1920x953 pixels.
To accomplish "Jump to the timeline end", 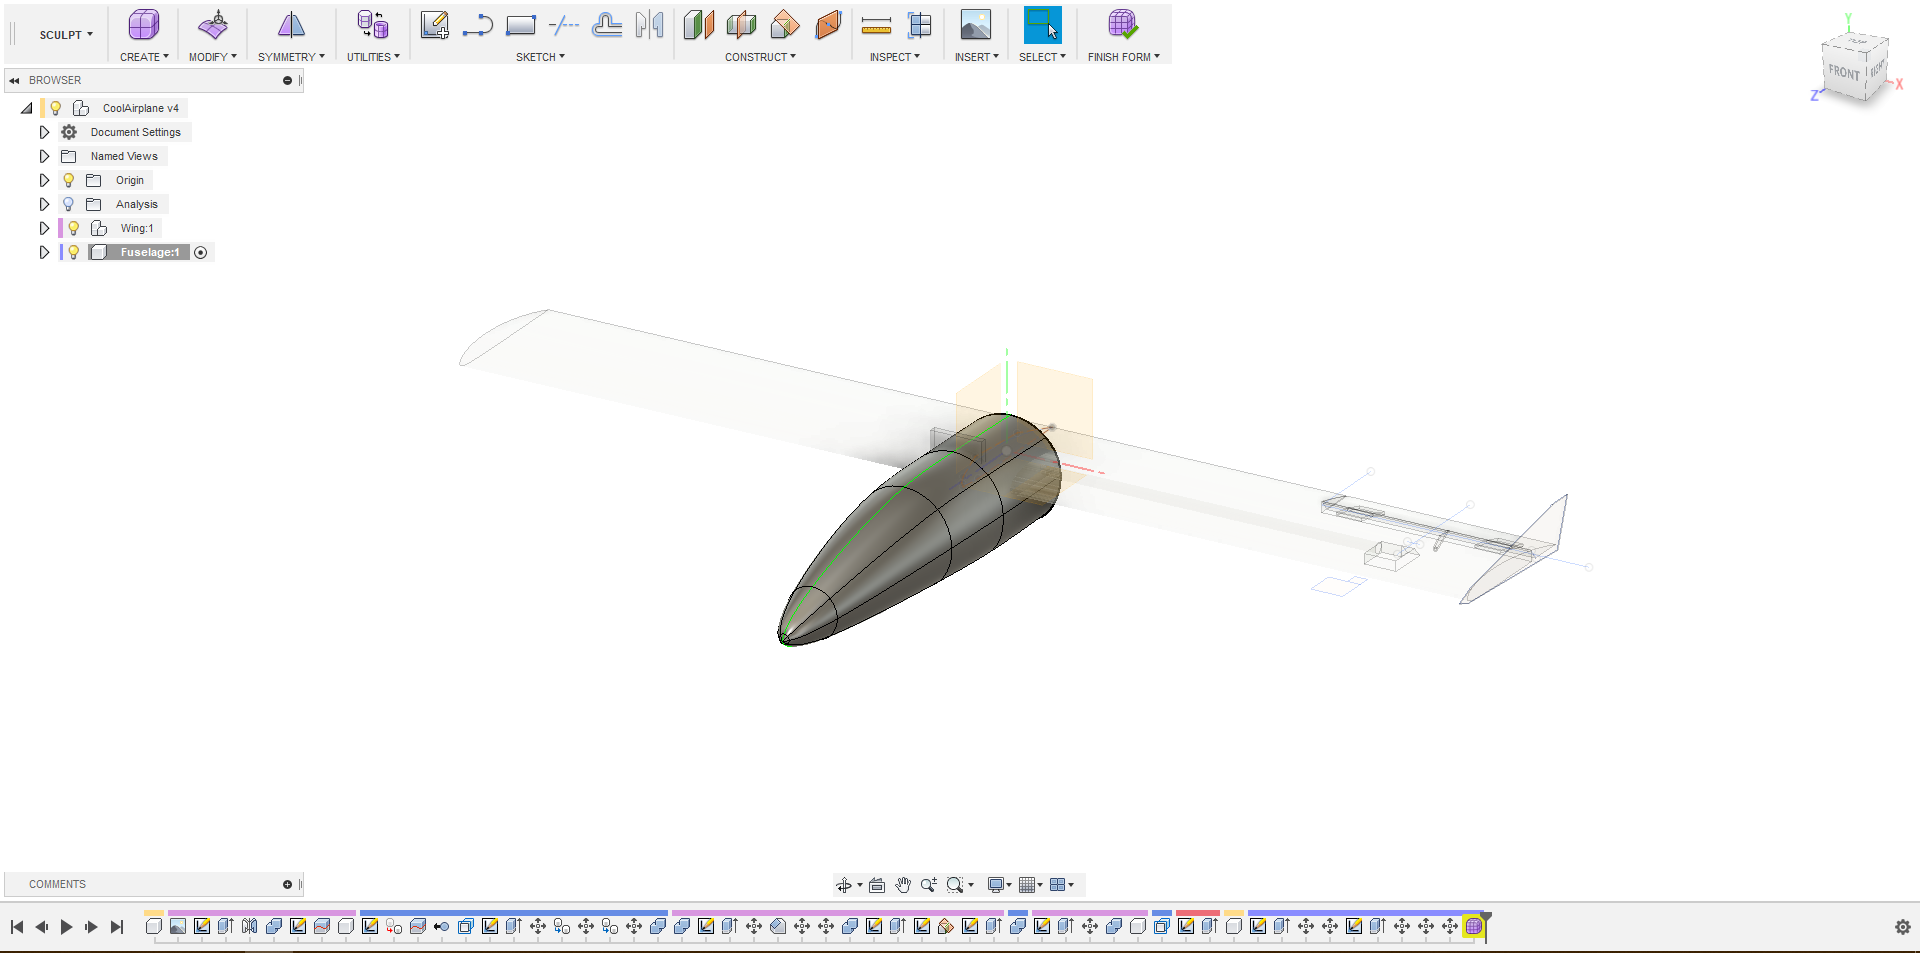I will pos(117,927).
